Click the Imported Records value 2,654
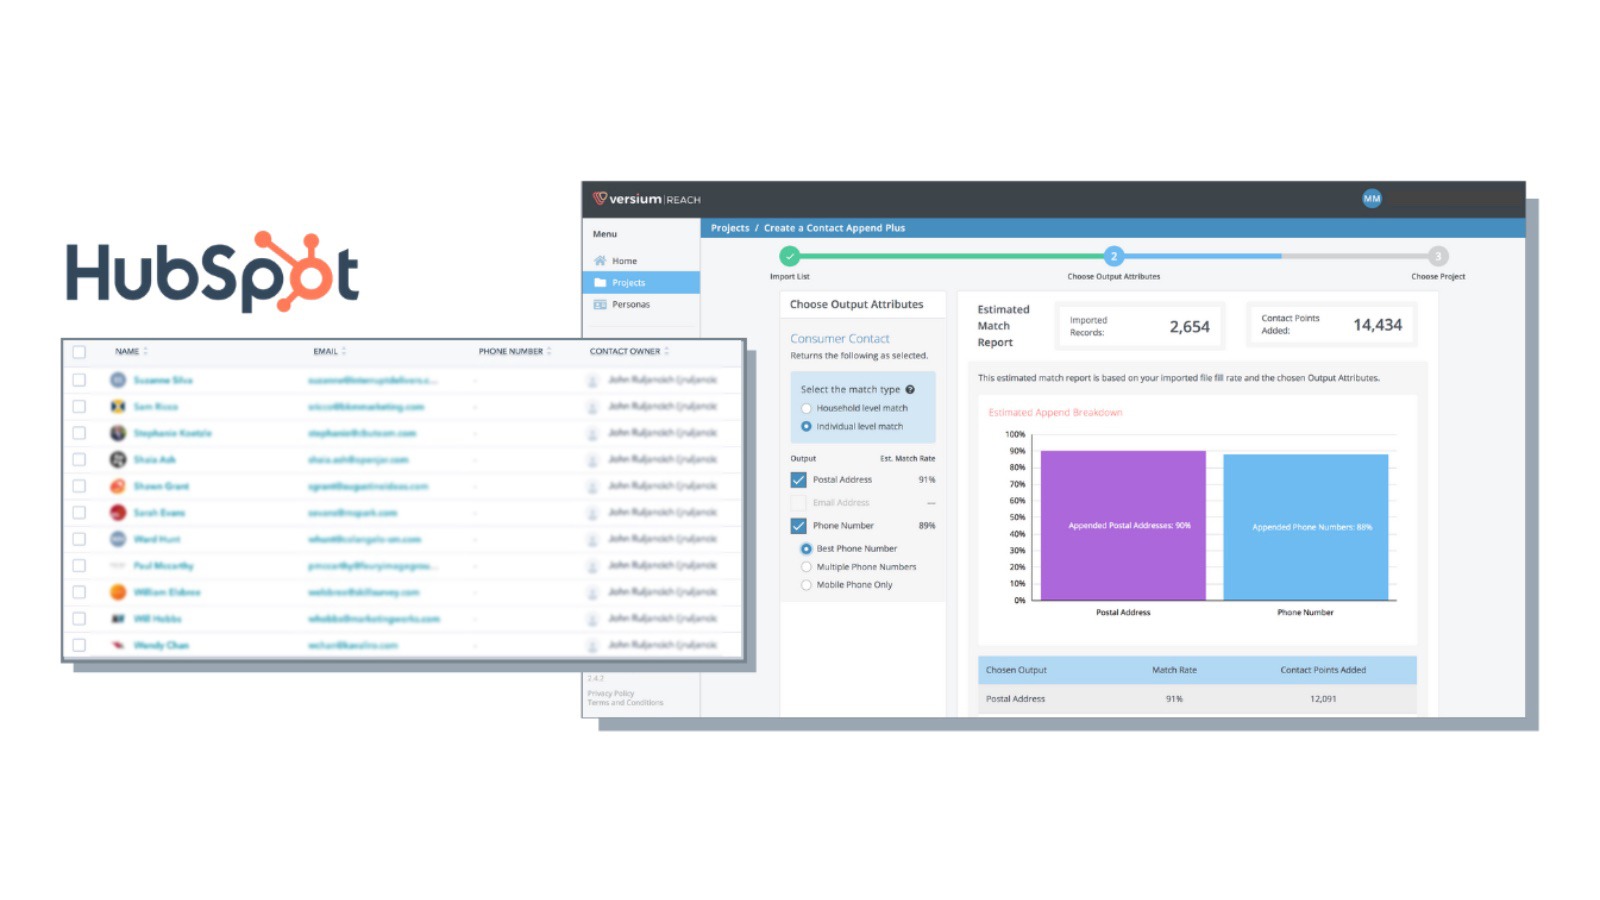Screen dimensions: 1600x900 coord(1189,327)
